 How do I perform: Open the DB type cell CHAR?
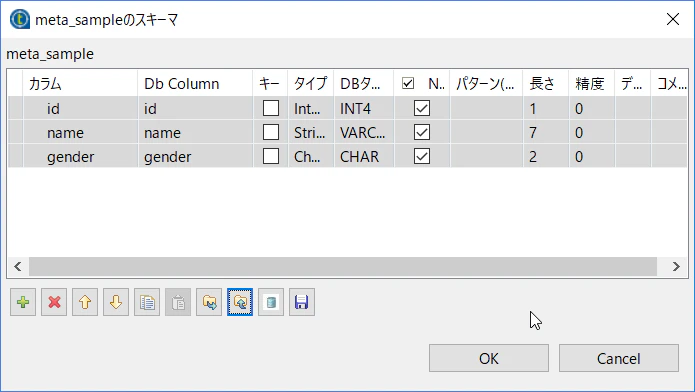364,157
